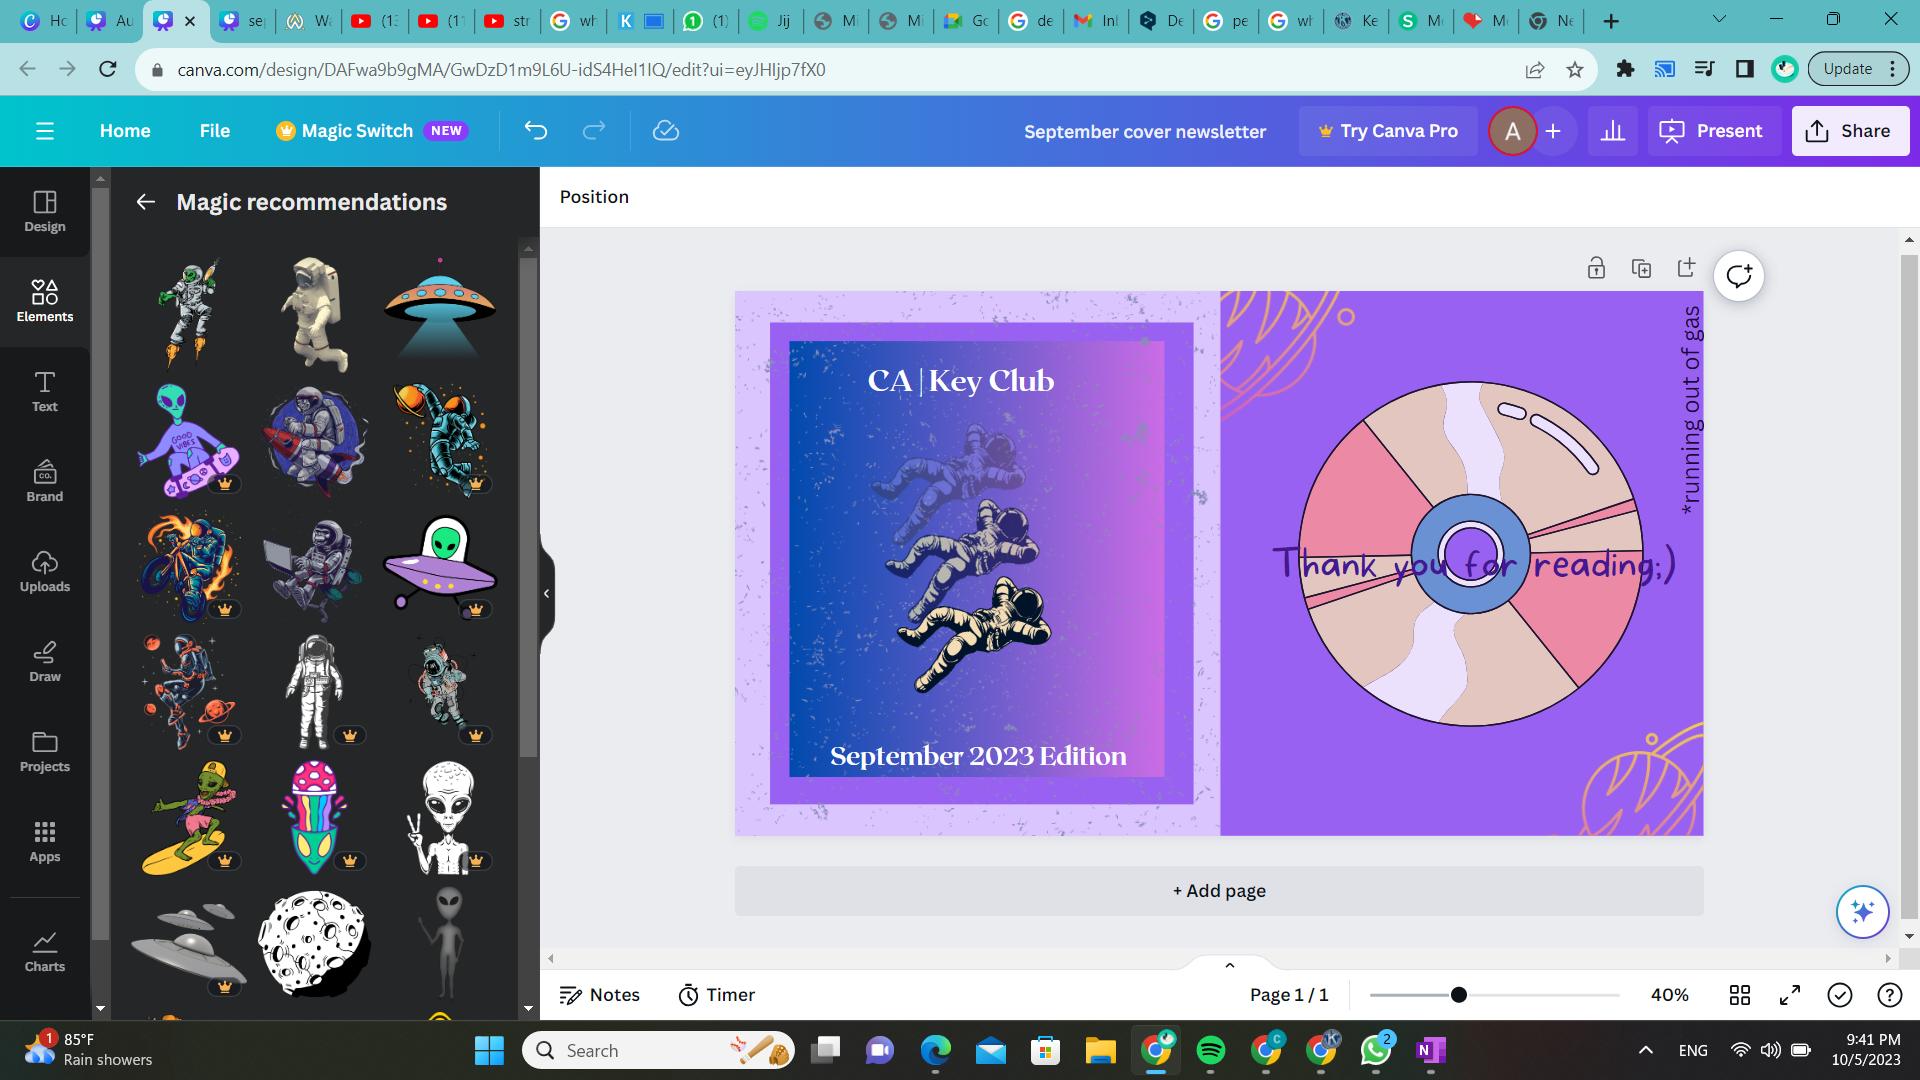Select the purple UFO alien graphic
This screenshot has width=1920, height=1080.
coord(440,563)
